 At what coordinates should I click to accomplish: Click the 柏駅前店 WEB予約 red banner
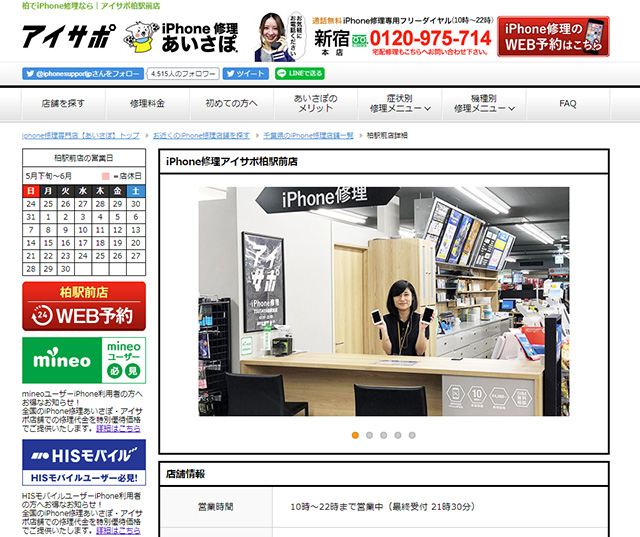click(84, 306)
